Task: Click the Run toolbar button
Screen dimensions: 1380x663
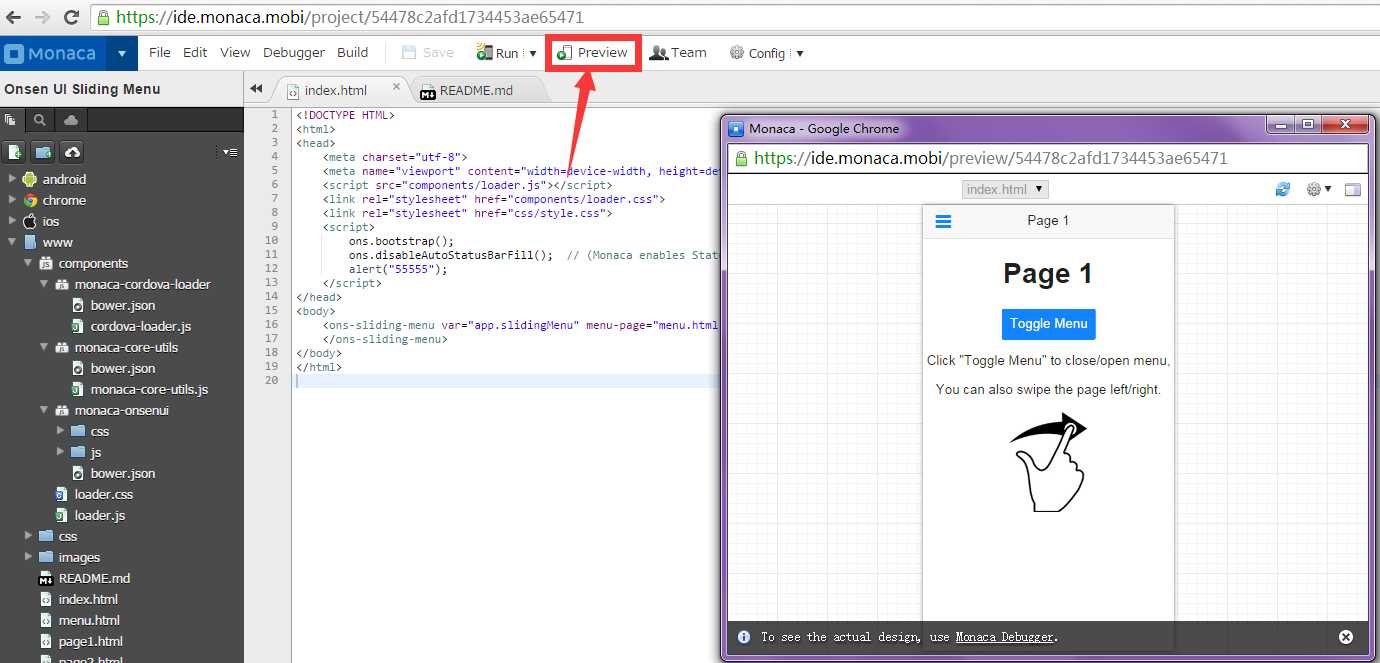Action: (x=498, y=53)
